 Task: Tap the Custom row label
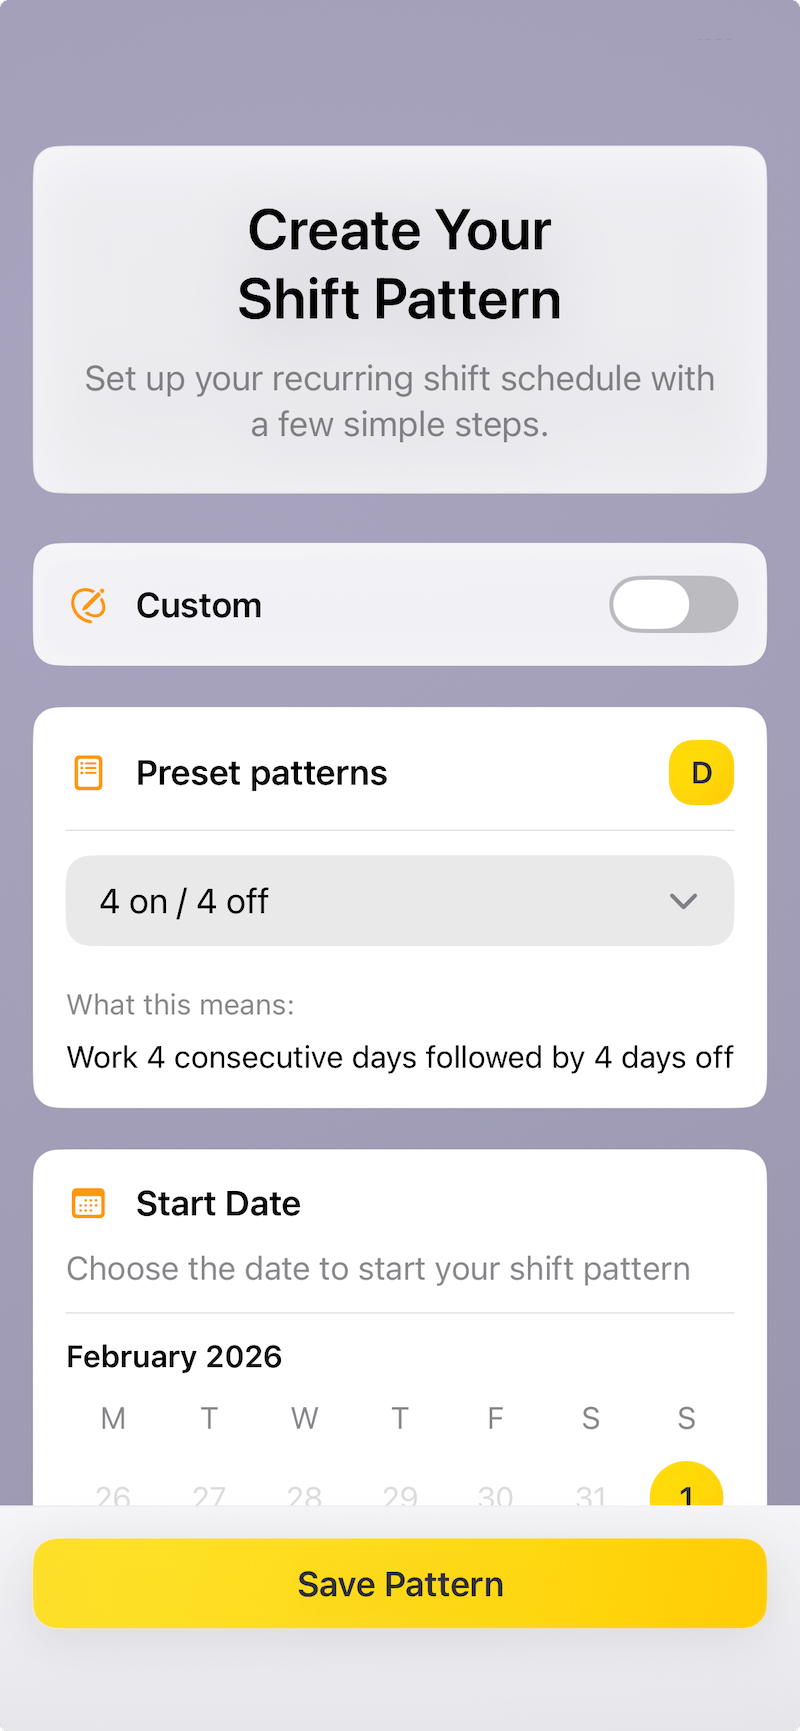[x=199, y=605]
